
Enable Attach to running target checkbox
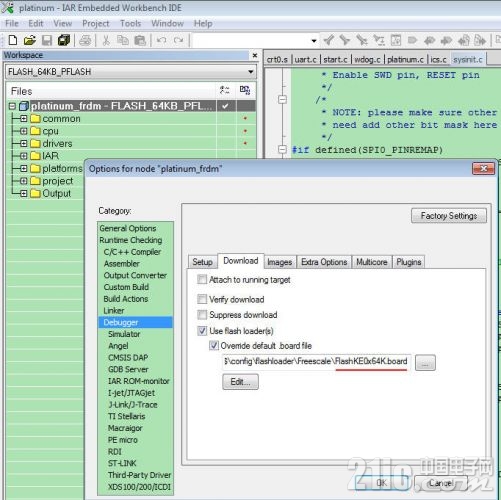[202, 279]
